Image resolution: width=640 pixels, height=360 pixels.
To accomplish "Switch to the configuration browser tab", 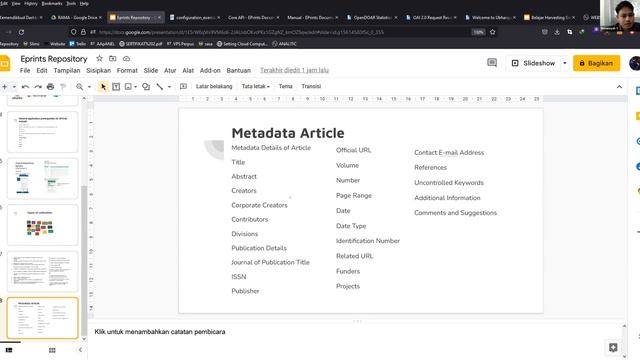I will [x=195, y=18].
